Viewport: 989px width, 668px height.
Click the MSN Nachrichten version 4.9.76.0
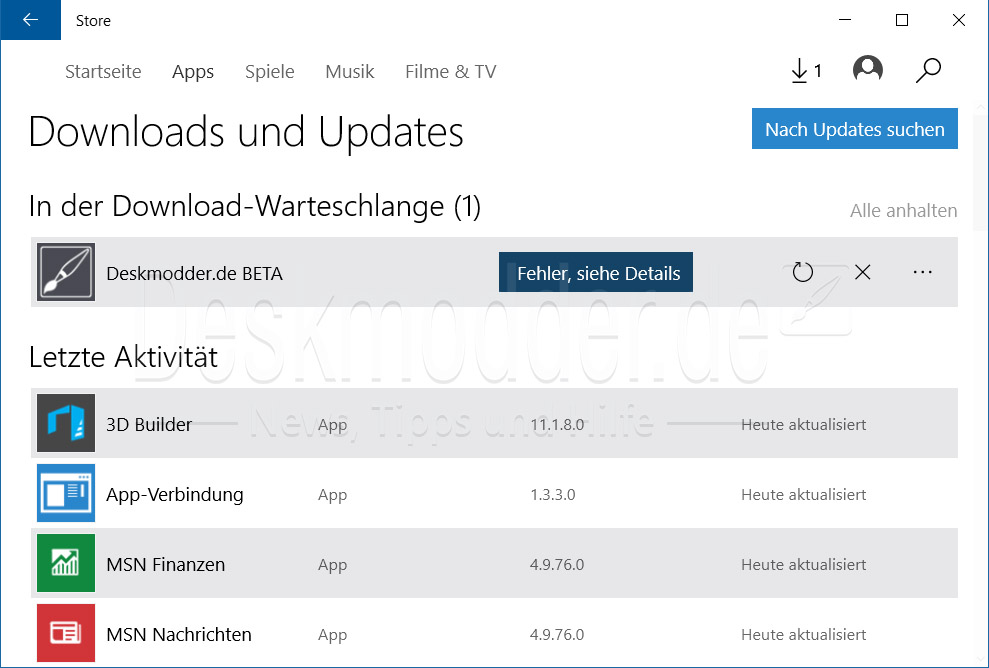coord(557,635)
